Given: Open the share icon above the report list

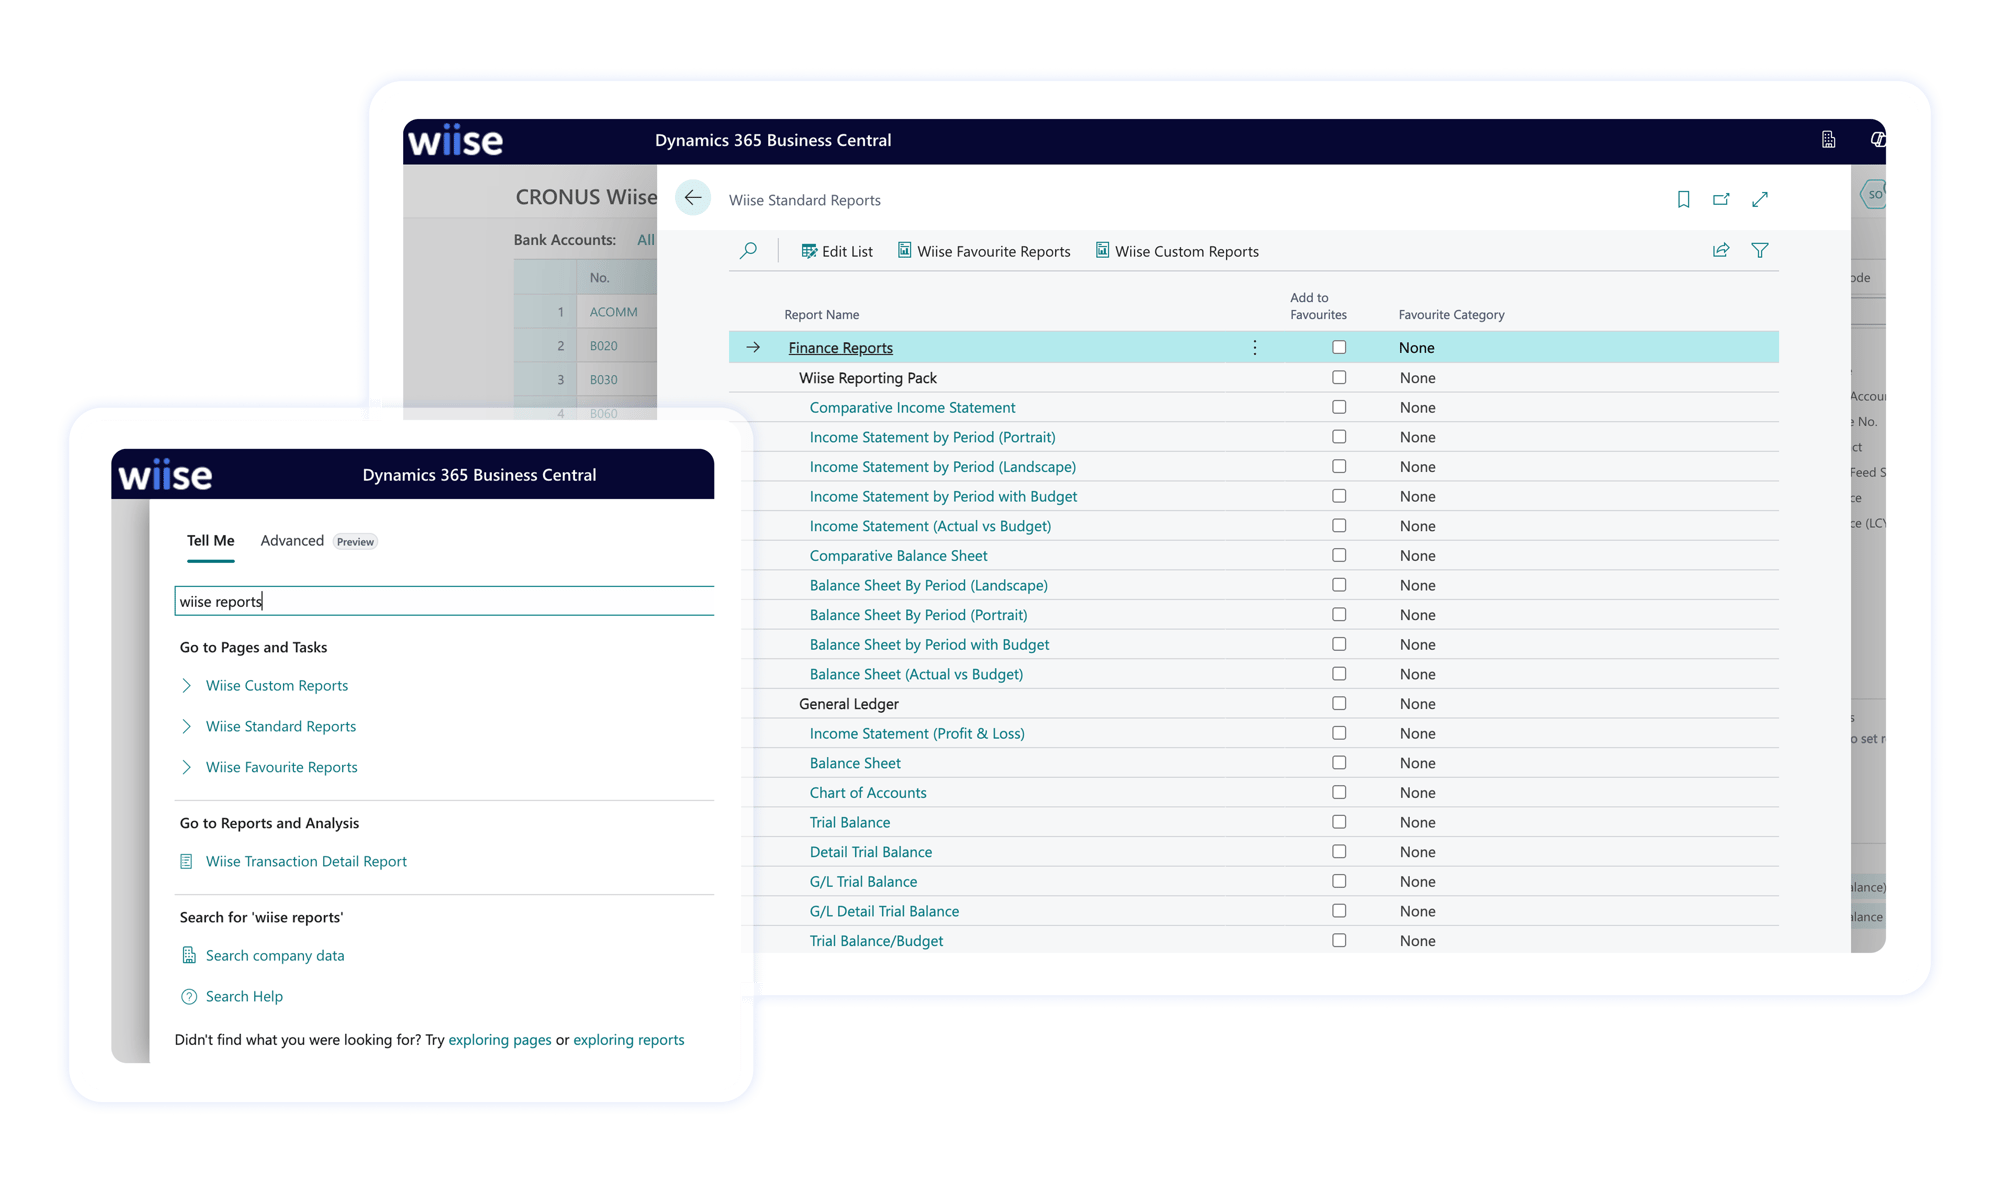Looking at the screenshot, I should [1721, 250].
